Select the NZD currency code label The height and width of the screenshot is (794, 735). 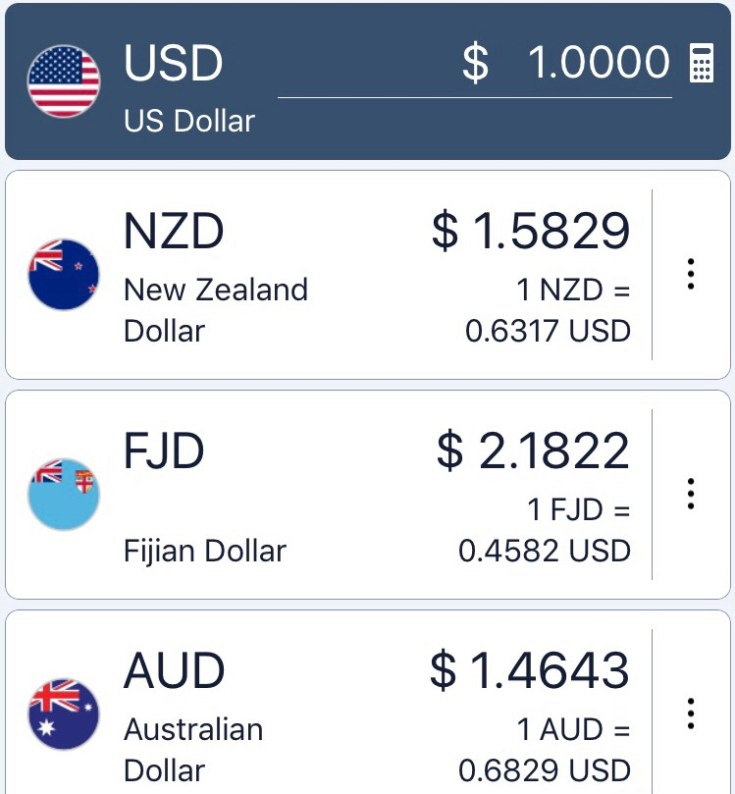pyautogui.click(x=174, y=232)
